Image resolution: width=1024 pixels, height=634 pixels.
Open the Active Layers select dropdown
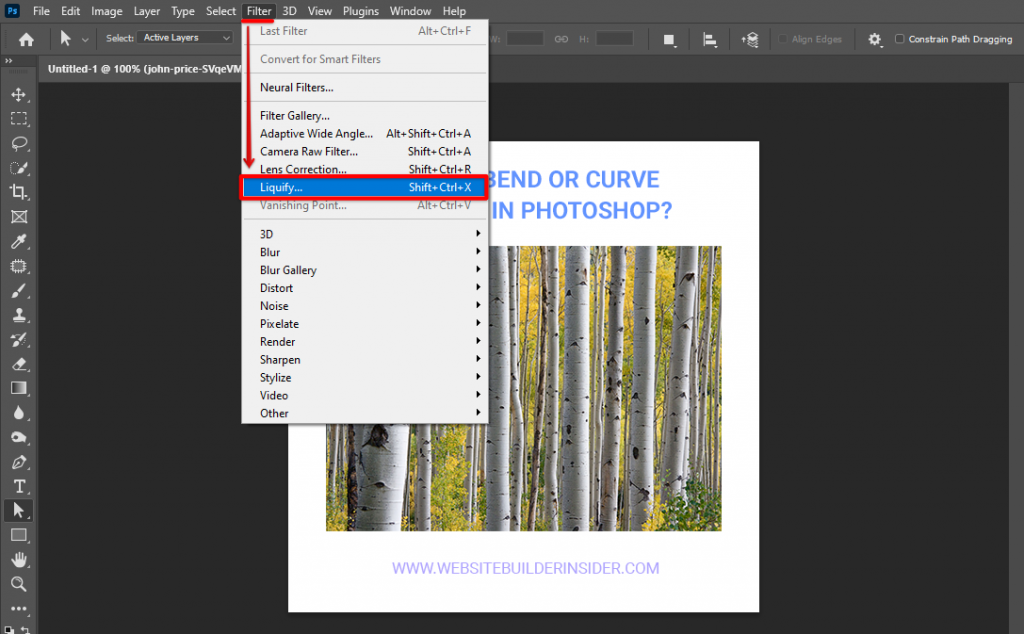[x=185, y=37]
